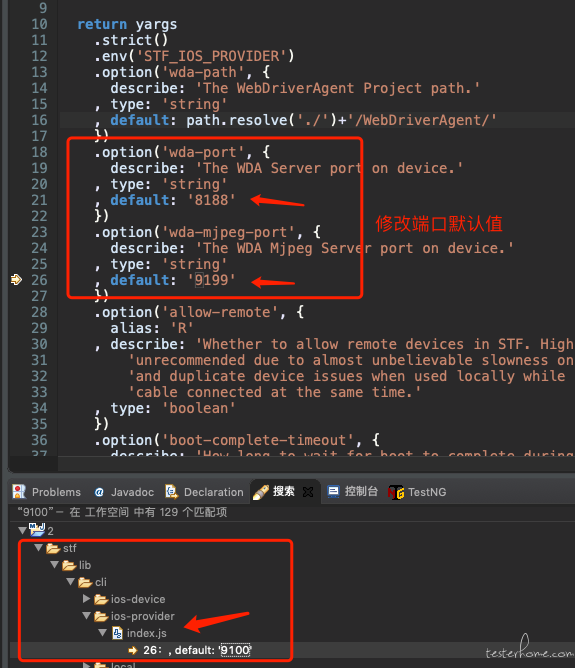Click the Javadoc @ icon
Screen dimensions: 575x668
pos(99,492)
